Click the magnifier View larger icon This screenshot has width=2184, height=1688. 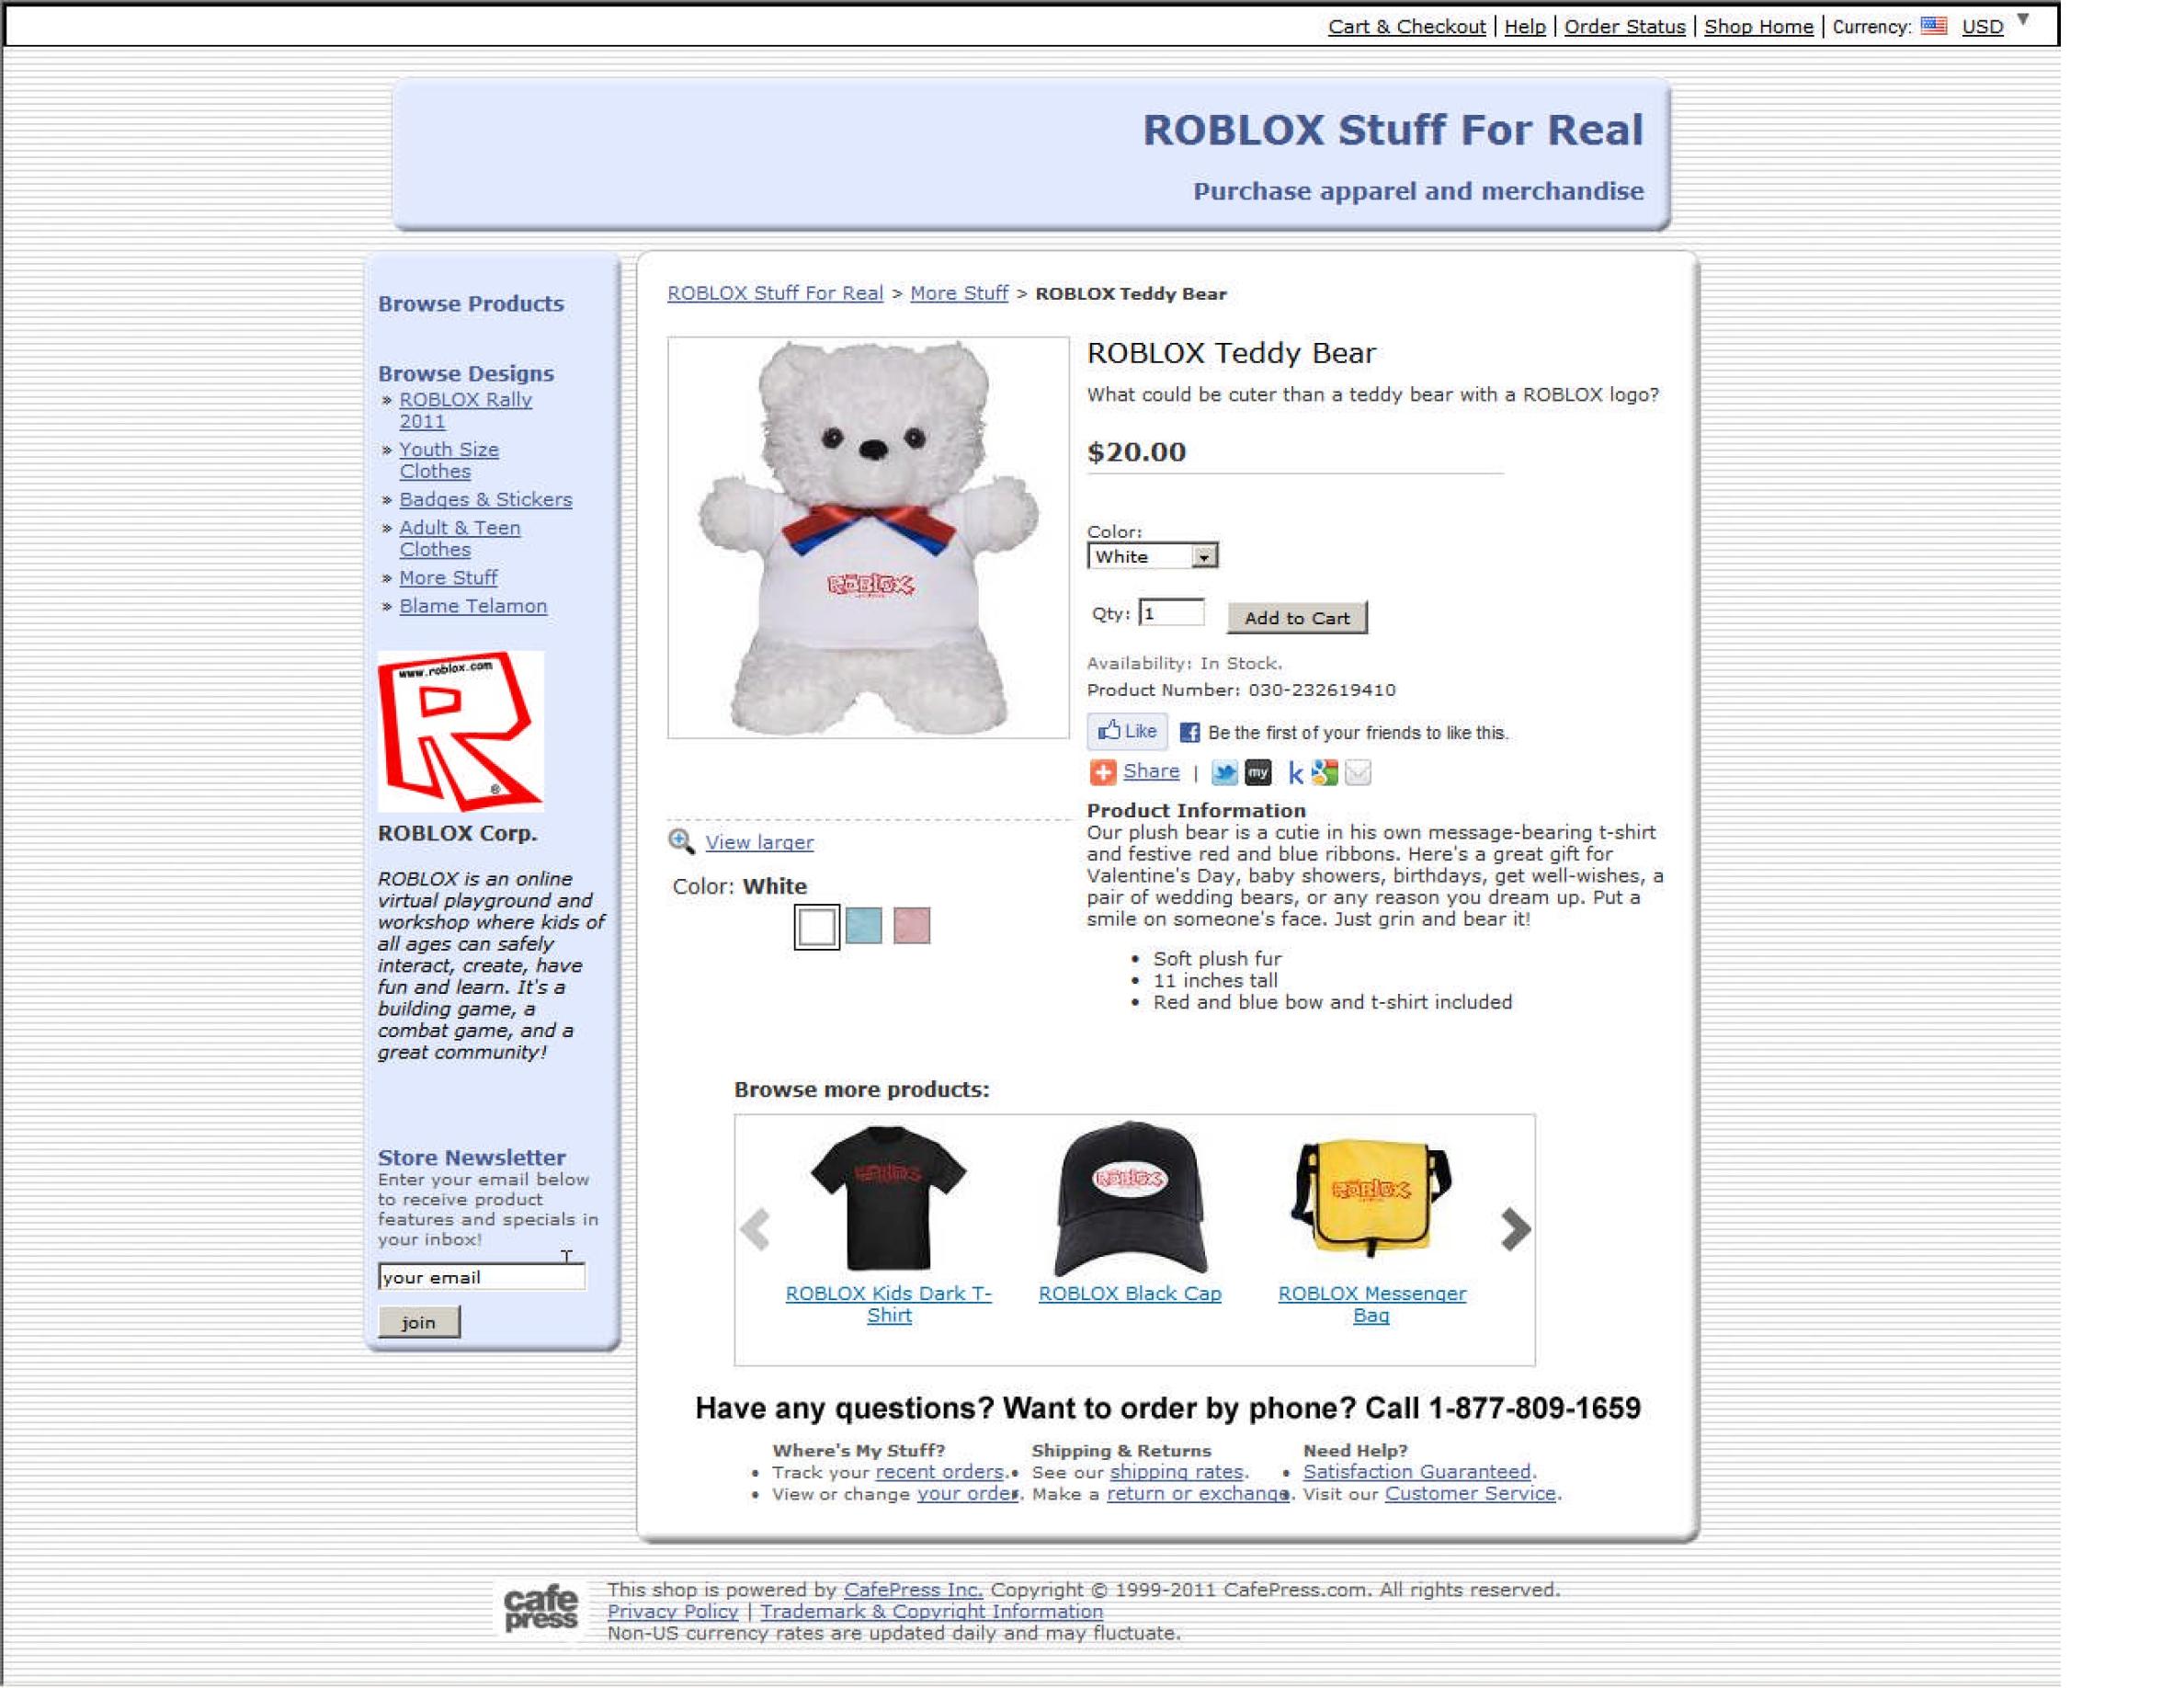pos(681,842)
